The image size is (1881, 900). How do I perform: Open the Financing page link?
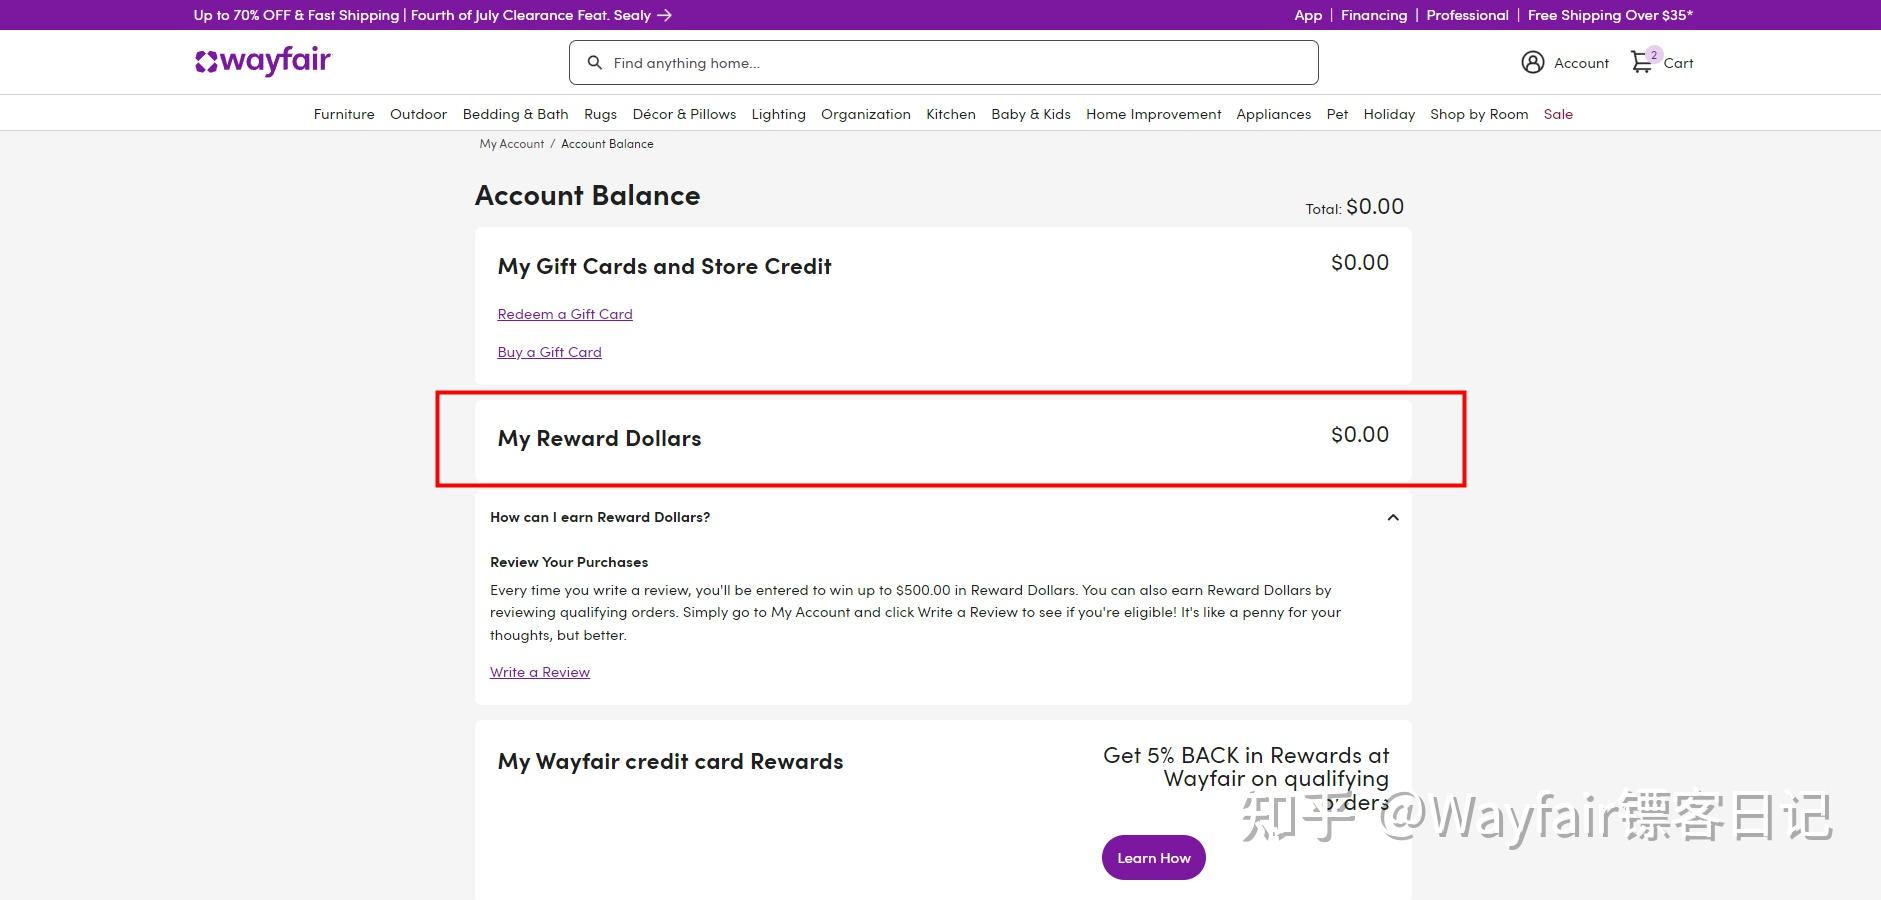pyautogui.click(x=1372, y=15)
